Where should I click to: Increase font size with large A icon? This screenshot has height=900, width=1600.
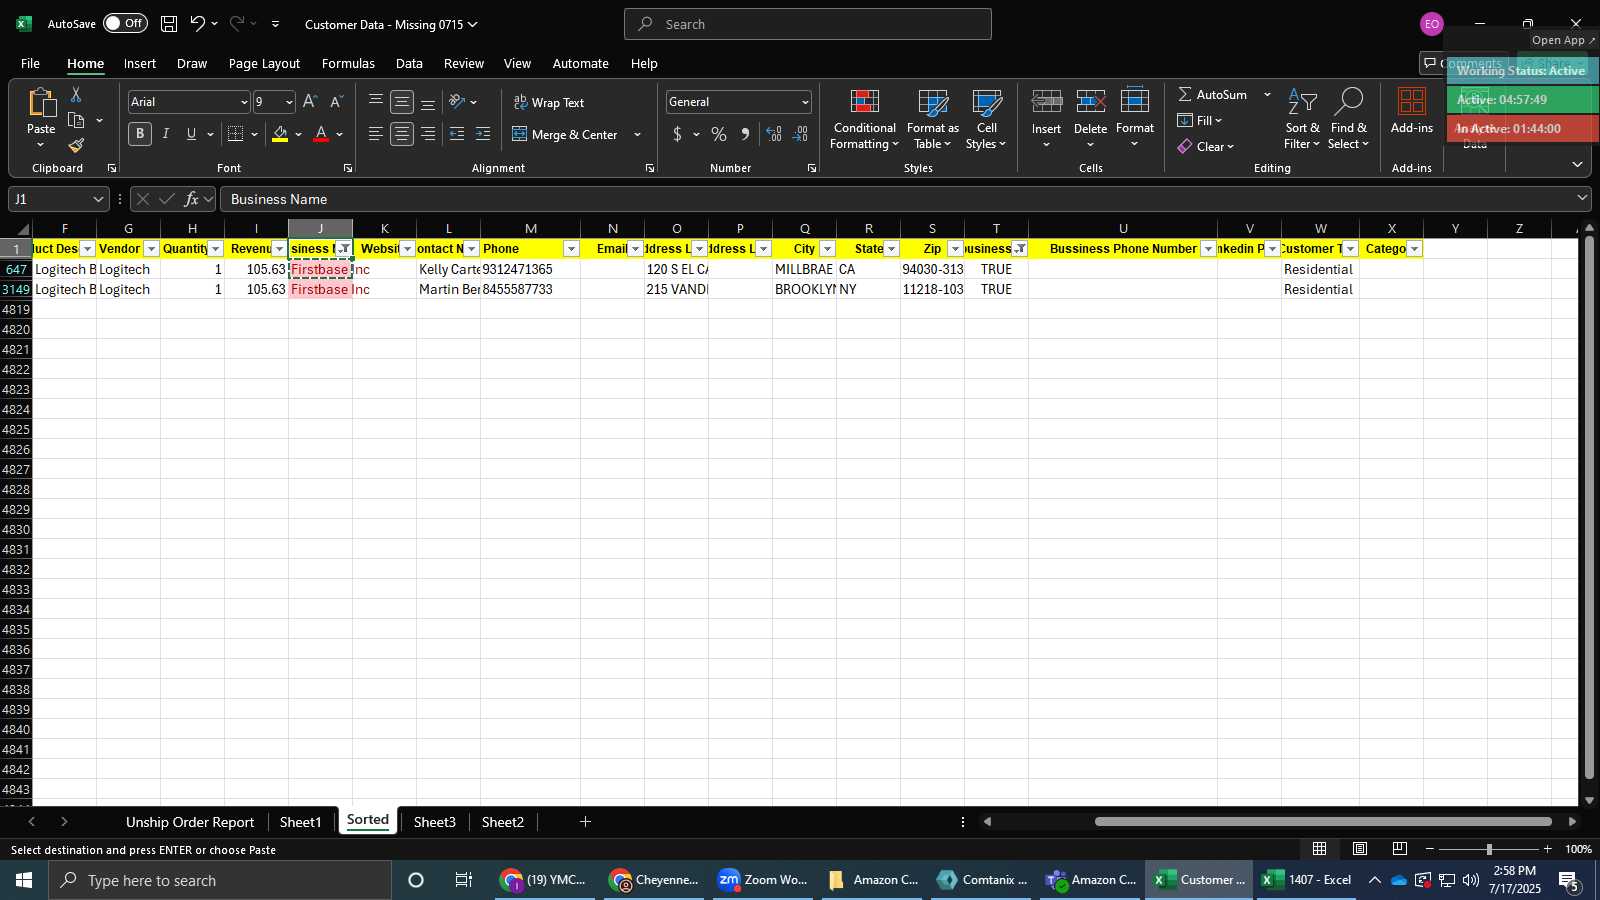(x=310, y=102)
